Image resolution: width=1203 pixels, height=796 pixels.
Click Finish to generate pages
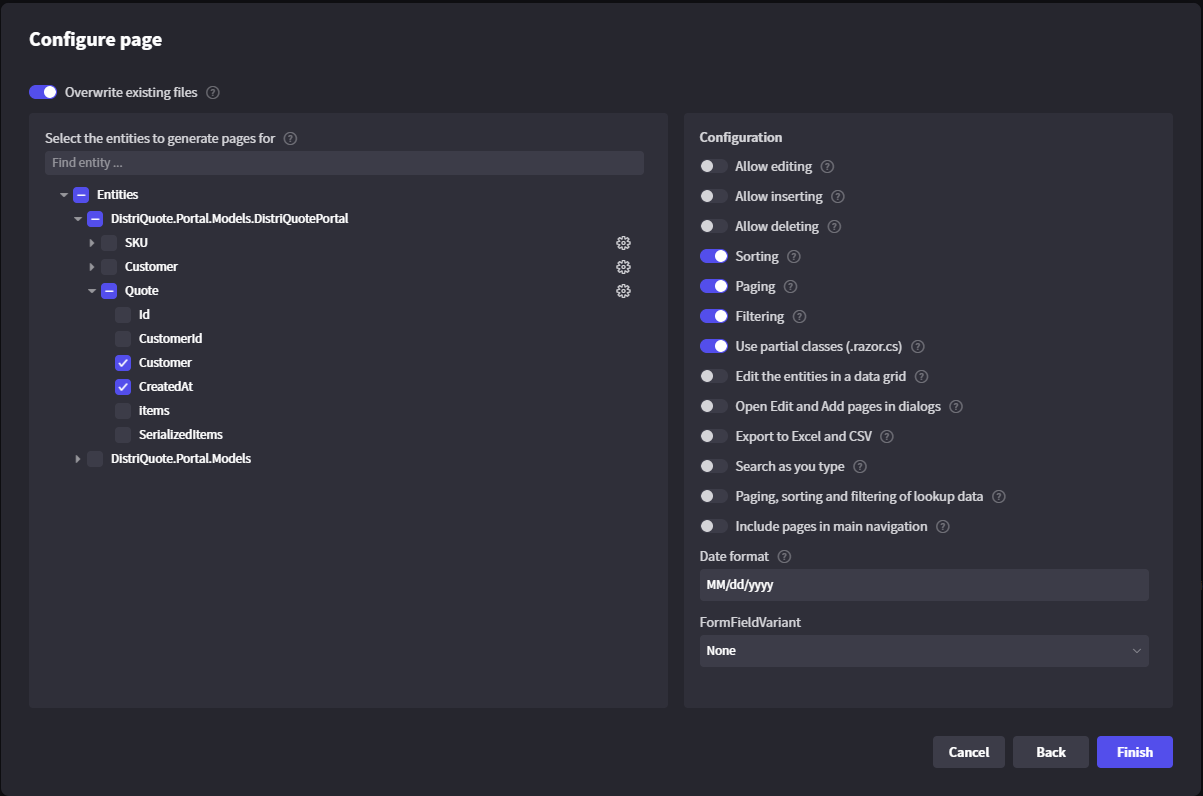tap(1135, 752)
